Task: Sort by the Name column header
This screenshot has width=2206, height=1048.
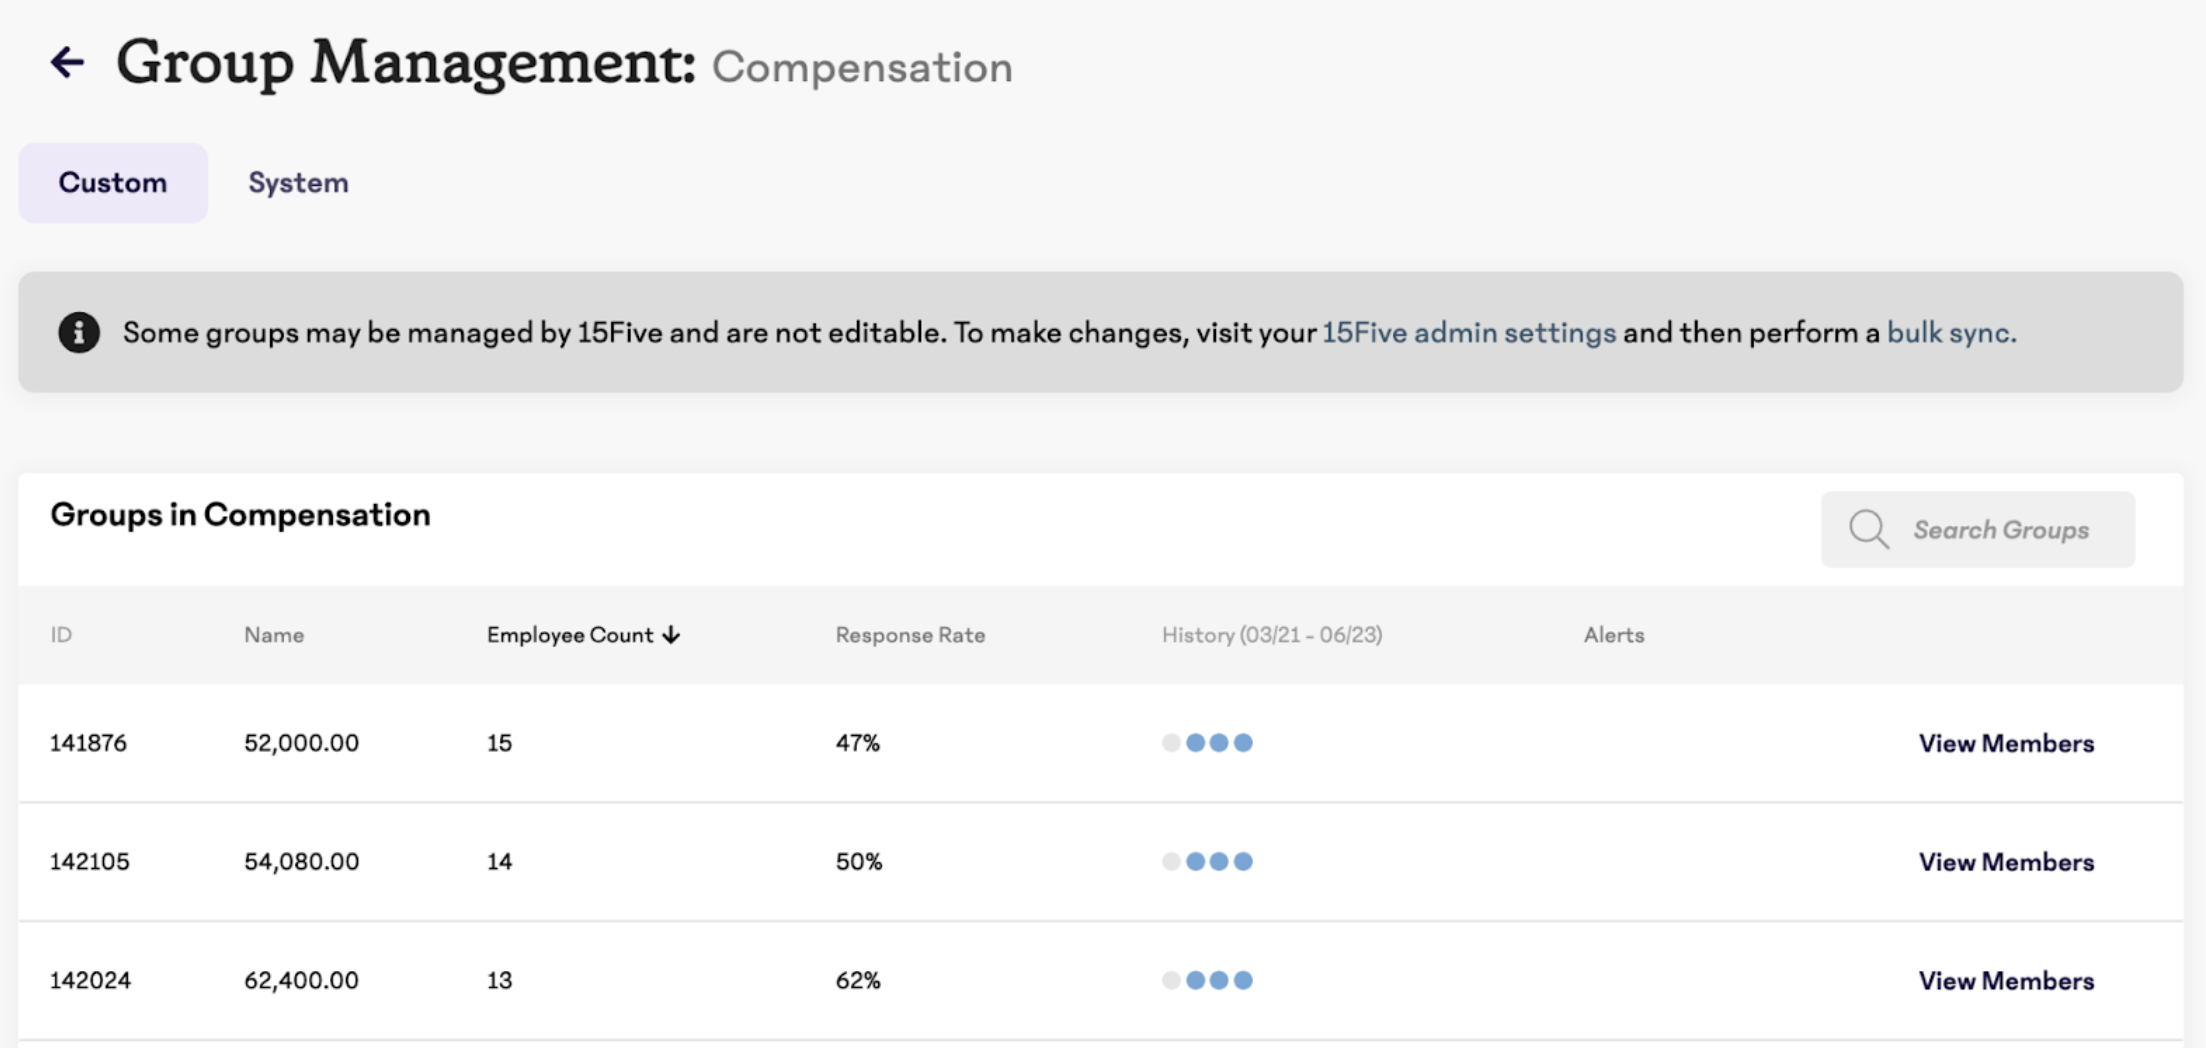Action: pyautogui.click(x=274, y=635)
